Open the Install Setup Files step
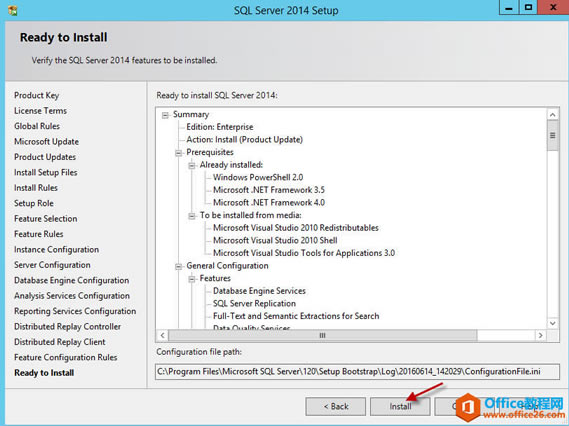569x426 pixels. (x=46, y=172)
